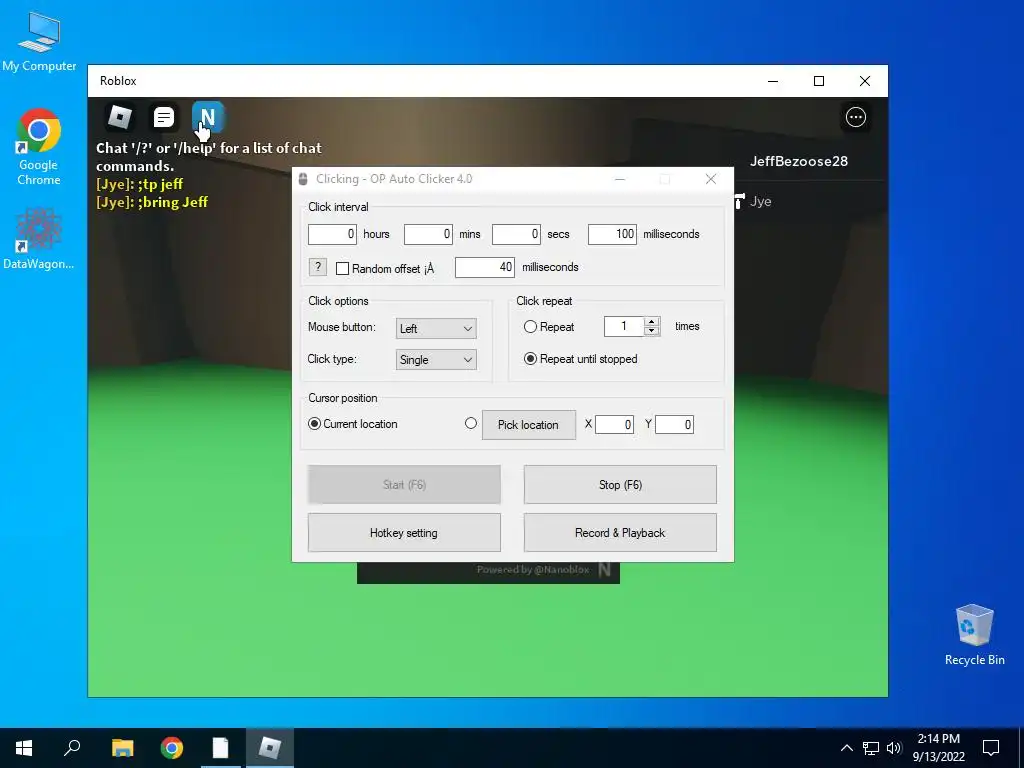Viewport: 1024px width, 768px height.
Task: Launch Google Chrome from desktop shortcut
Action: click(x=39, y=148)
